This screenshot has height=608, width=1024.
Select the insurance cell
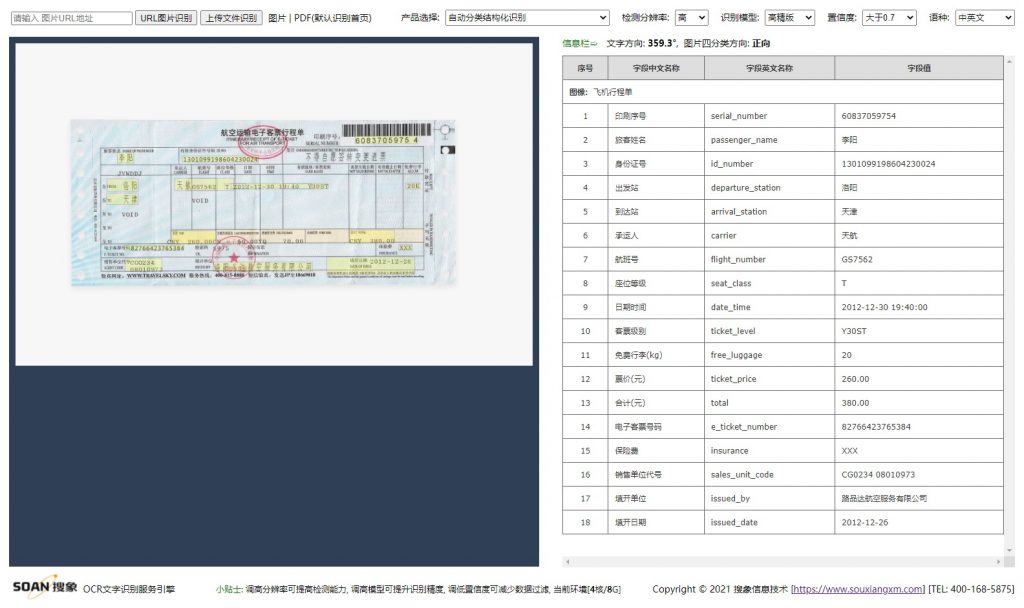coord(769,451)
